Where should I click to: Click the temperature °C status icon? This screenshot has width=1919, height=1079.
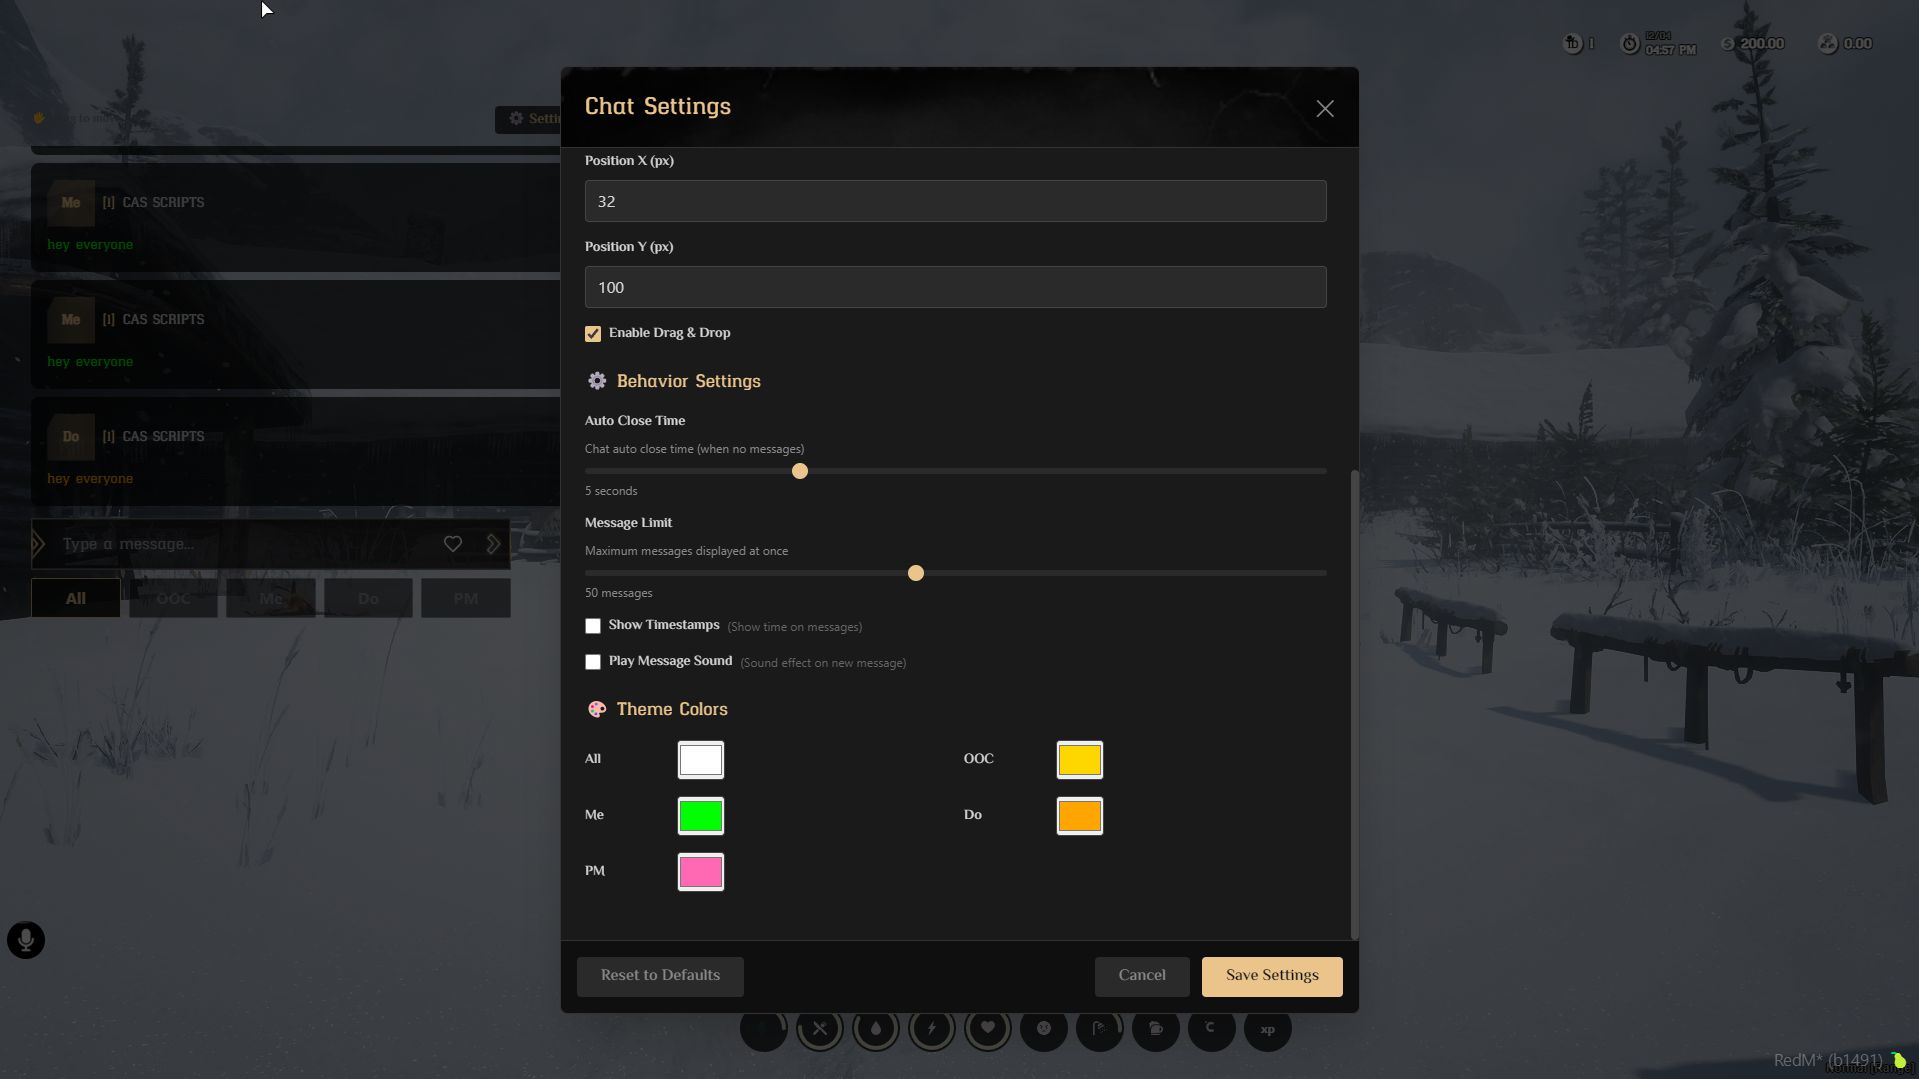[x=1211, y=1028]
